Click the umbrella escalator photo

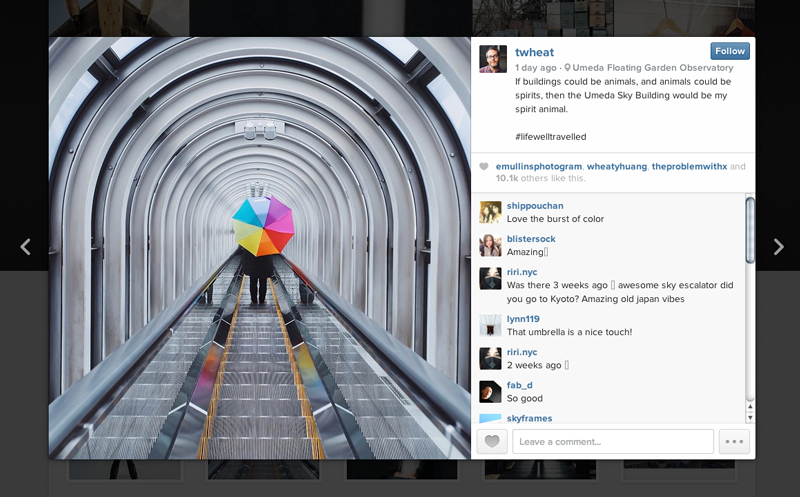tap(260, 248)
